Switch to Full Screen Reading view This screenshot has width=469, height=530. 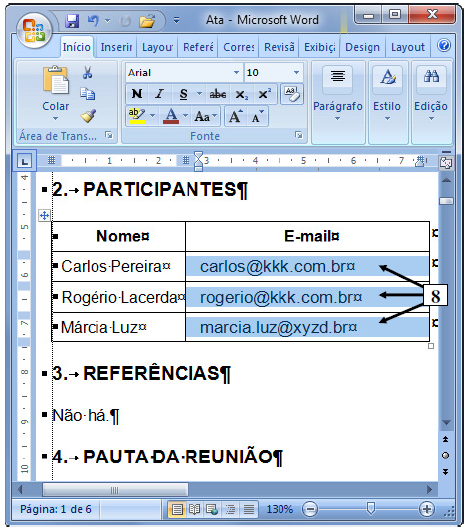194,509
